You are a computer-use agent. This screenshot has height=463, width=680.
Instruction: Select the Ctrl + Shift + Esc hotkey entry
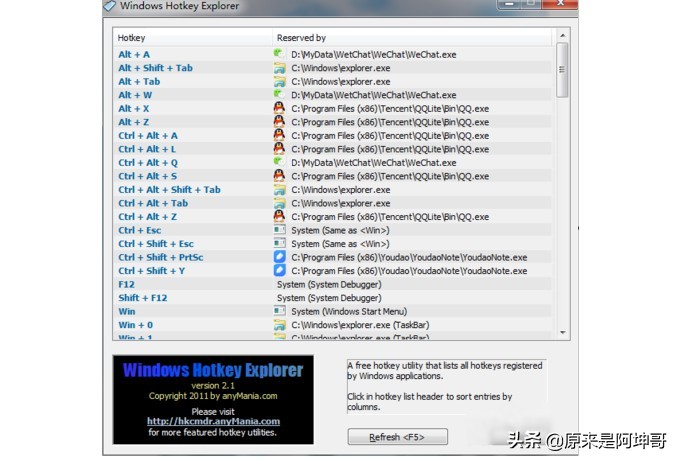(x=156, y=244)
